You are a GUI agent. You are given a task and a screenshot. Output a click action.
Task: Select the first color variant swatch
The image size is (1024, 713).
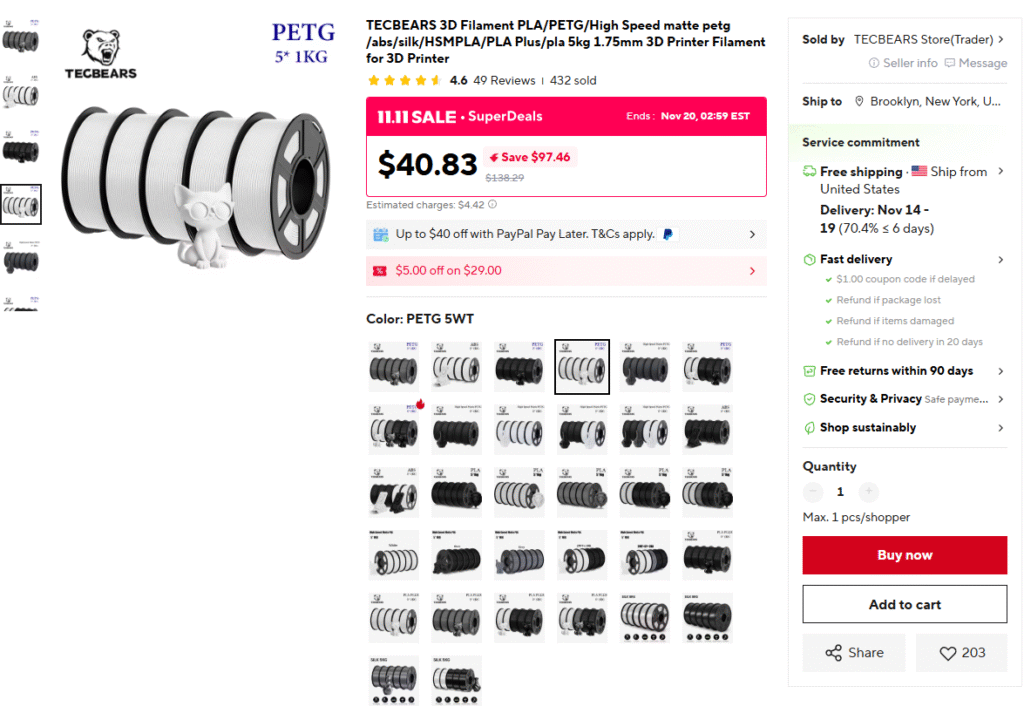coord(394,367)
